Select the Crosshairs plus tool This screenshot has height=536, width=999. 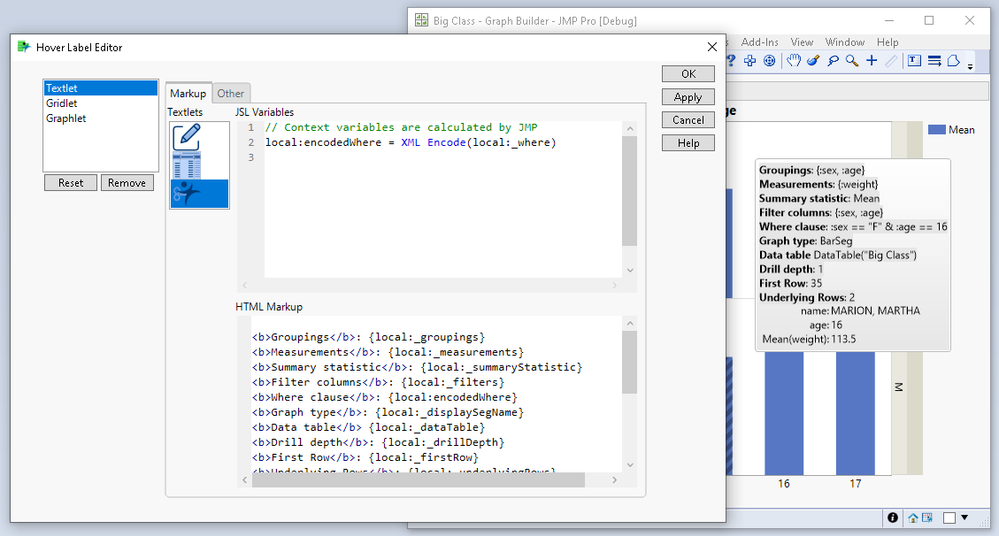871,62
